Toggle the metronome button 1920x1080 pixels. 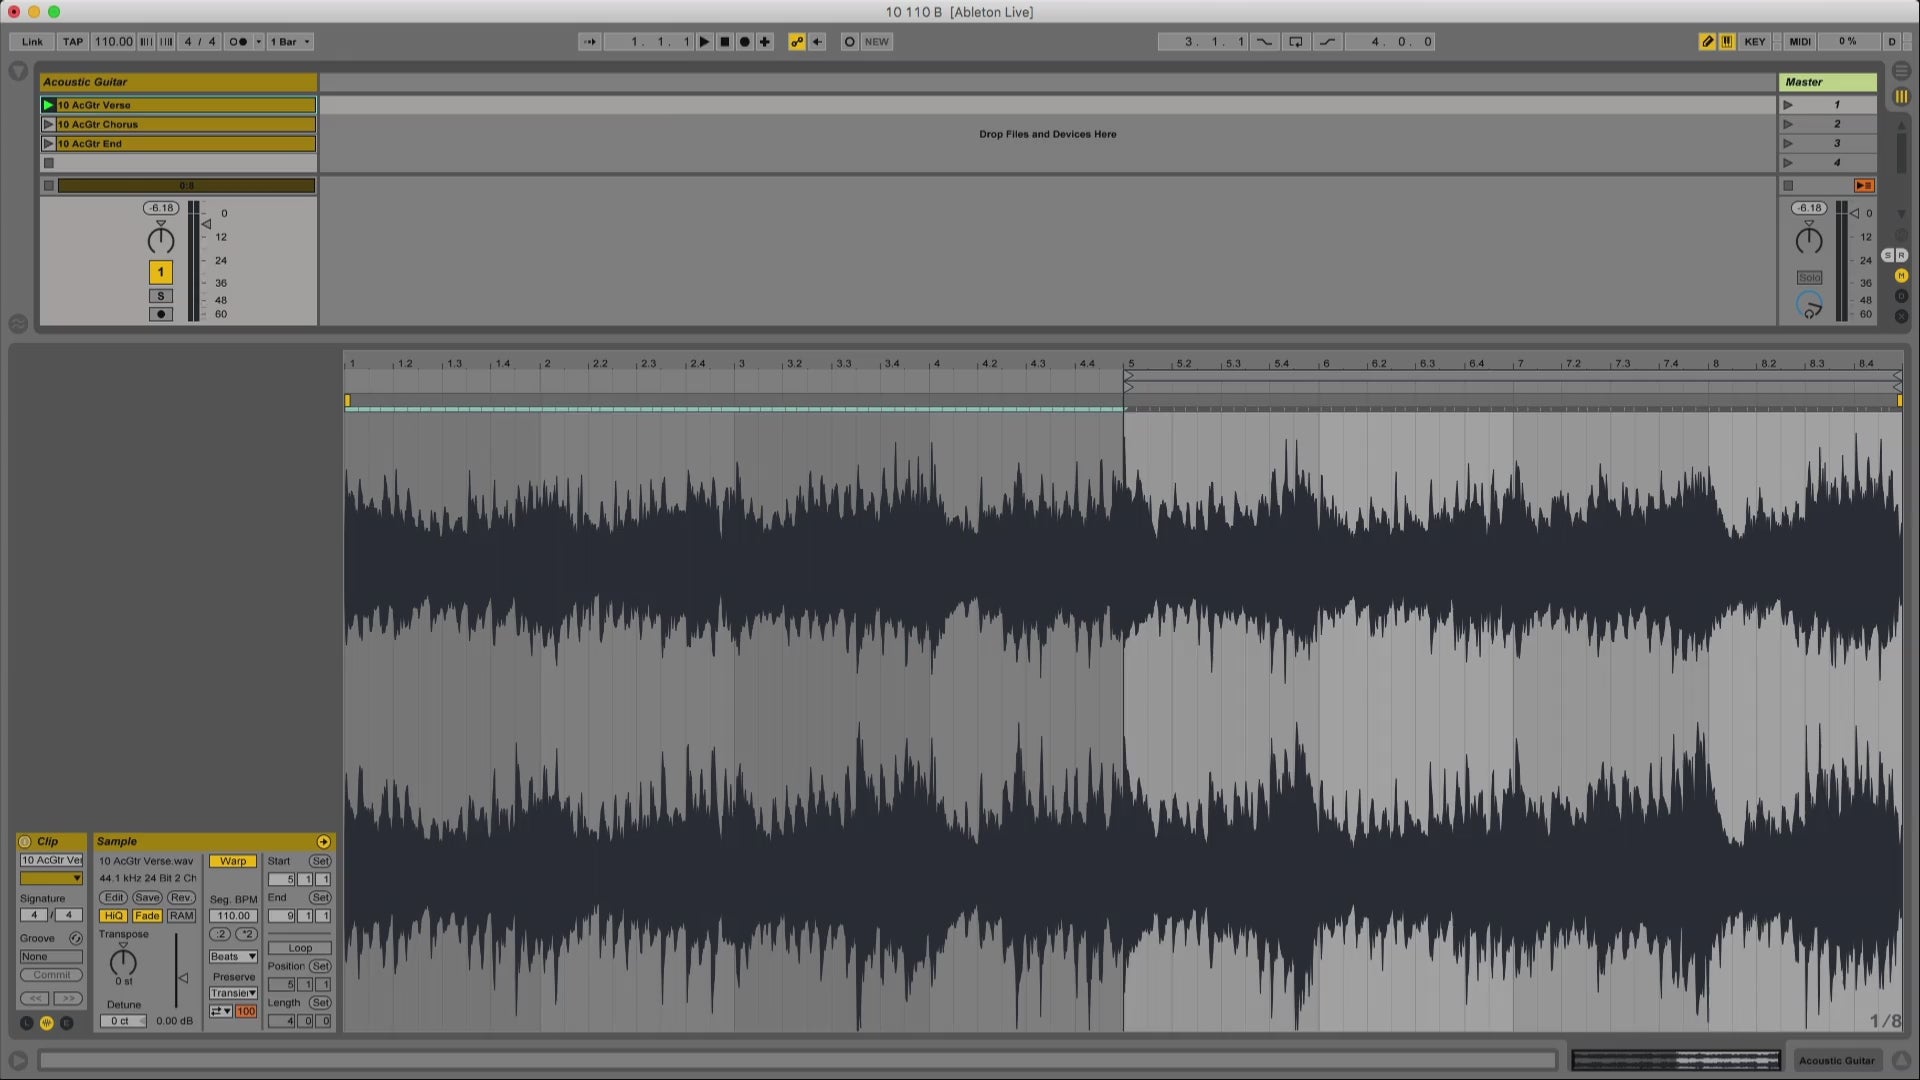click(x=238, y=42)
